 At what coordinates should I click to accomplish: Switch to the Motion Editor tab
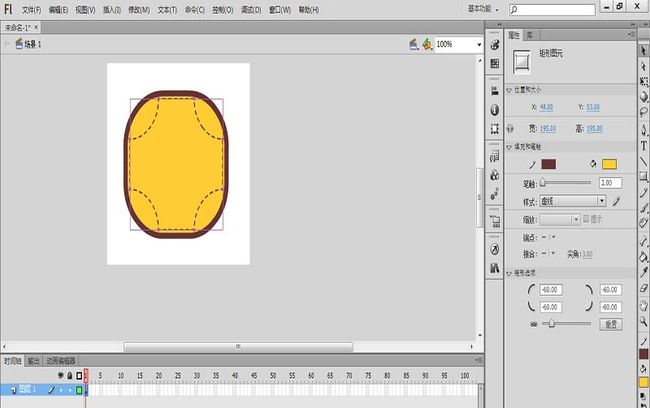(x=61, y=361)
